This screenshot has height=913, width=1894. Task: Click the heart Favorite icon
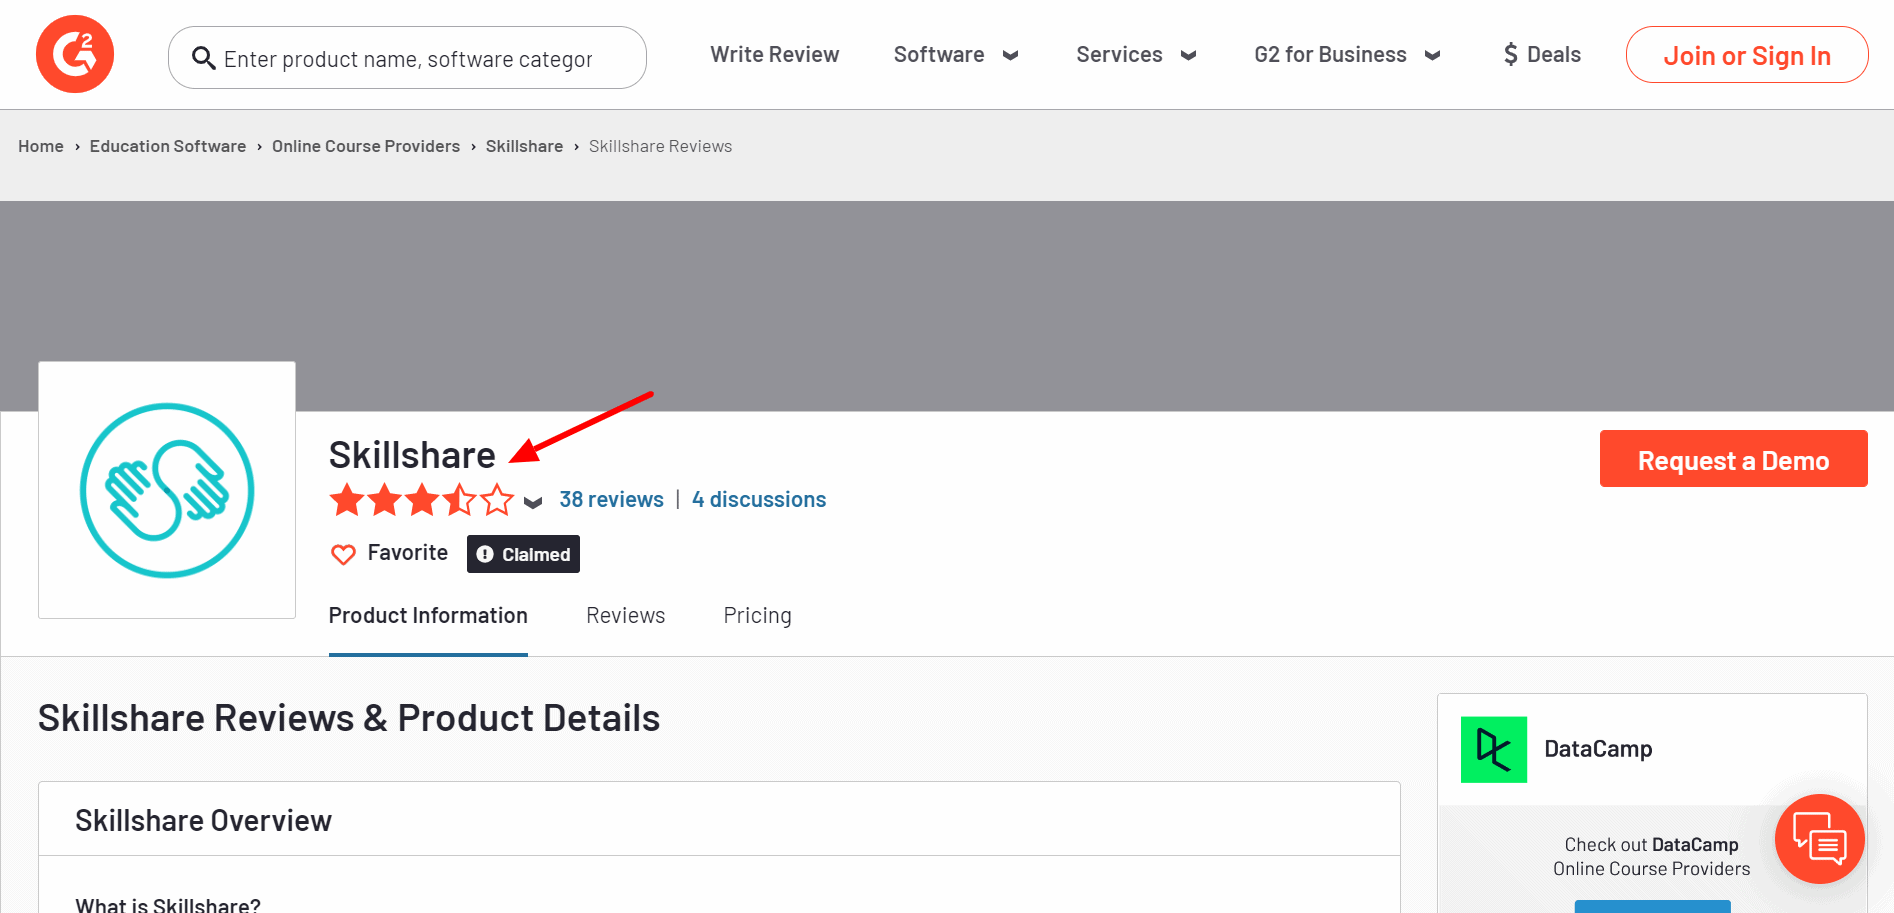tap(343, 554)
